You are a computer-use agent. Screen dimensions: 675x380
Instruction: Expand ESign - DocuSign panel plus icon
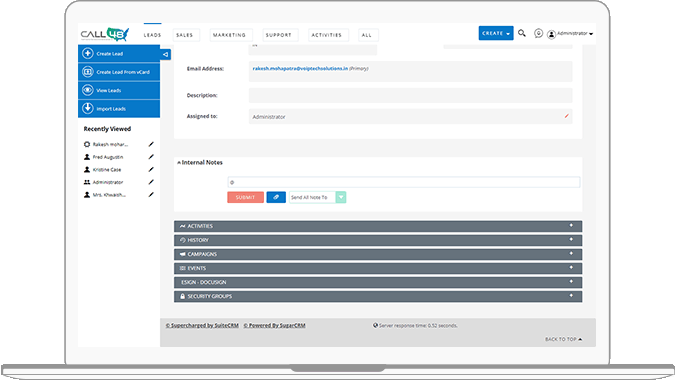[571, 281]
